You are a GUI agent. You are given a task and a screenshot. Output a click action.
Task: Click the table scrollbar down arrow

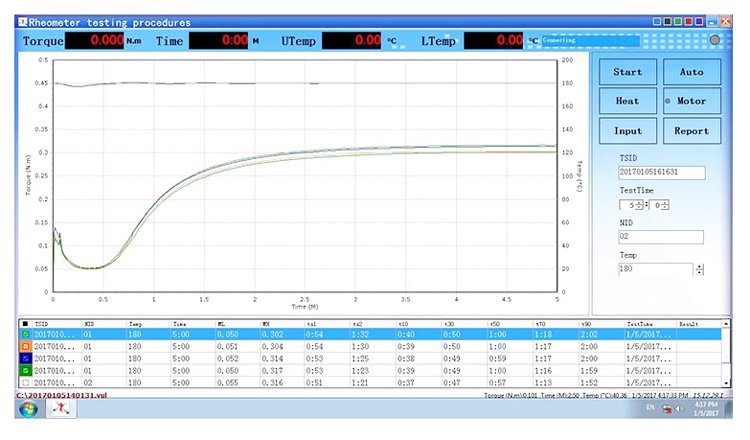pos(726,383)
